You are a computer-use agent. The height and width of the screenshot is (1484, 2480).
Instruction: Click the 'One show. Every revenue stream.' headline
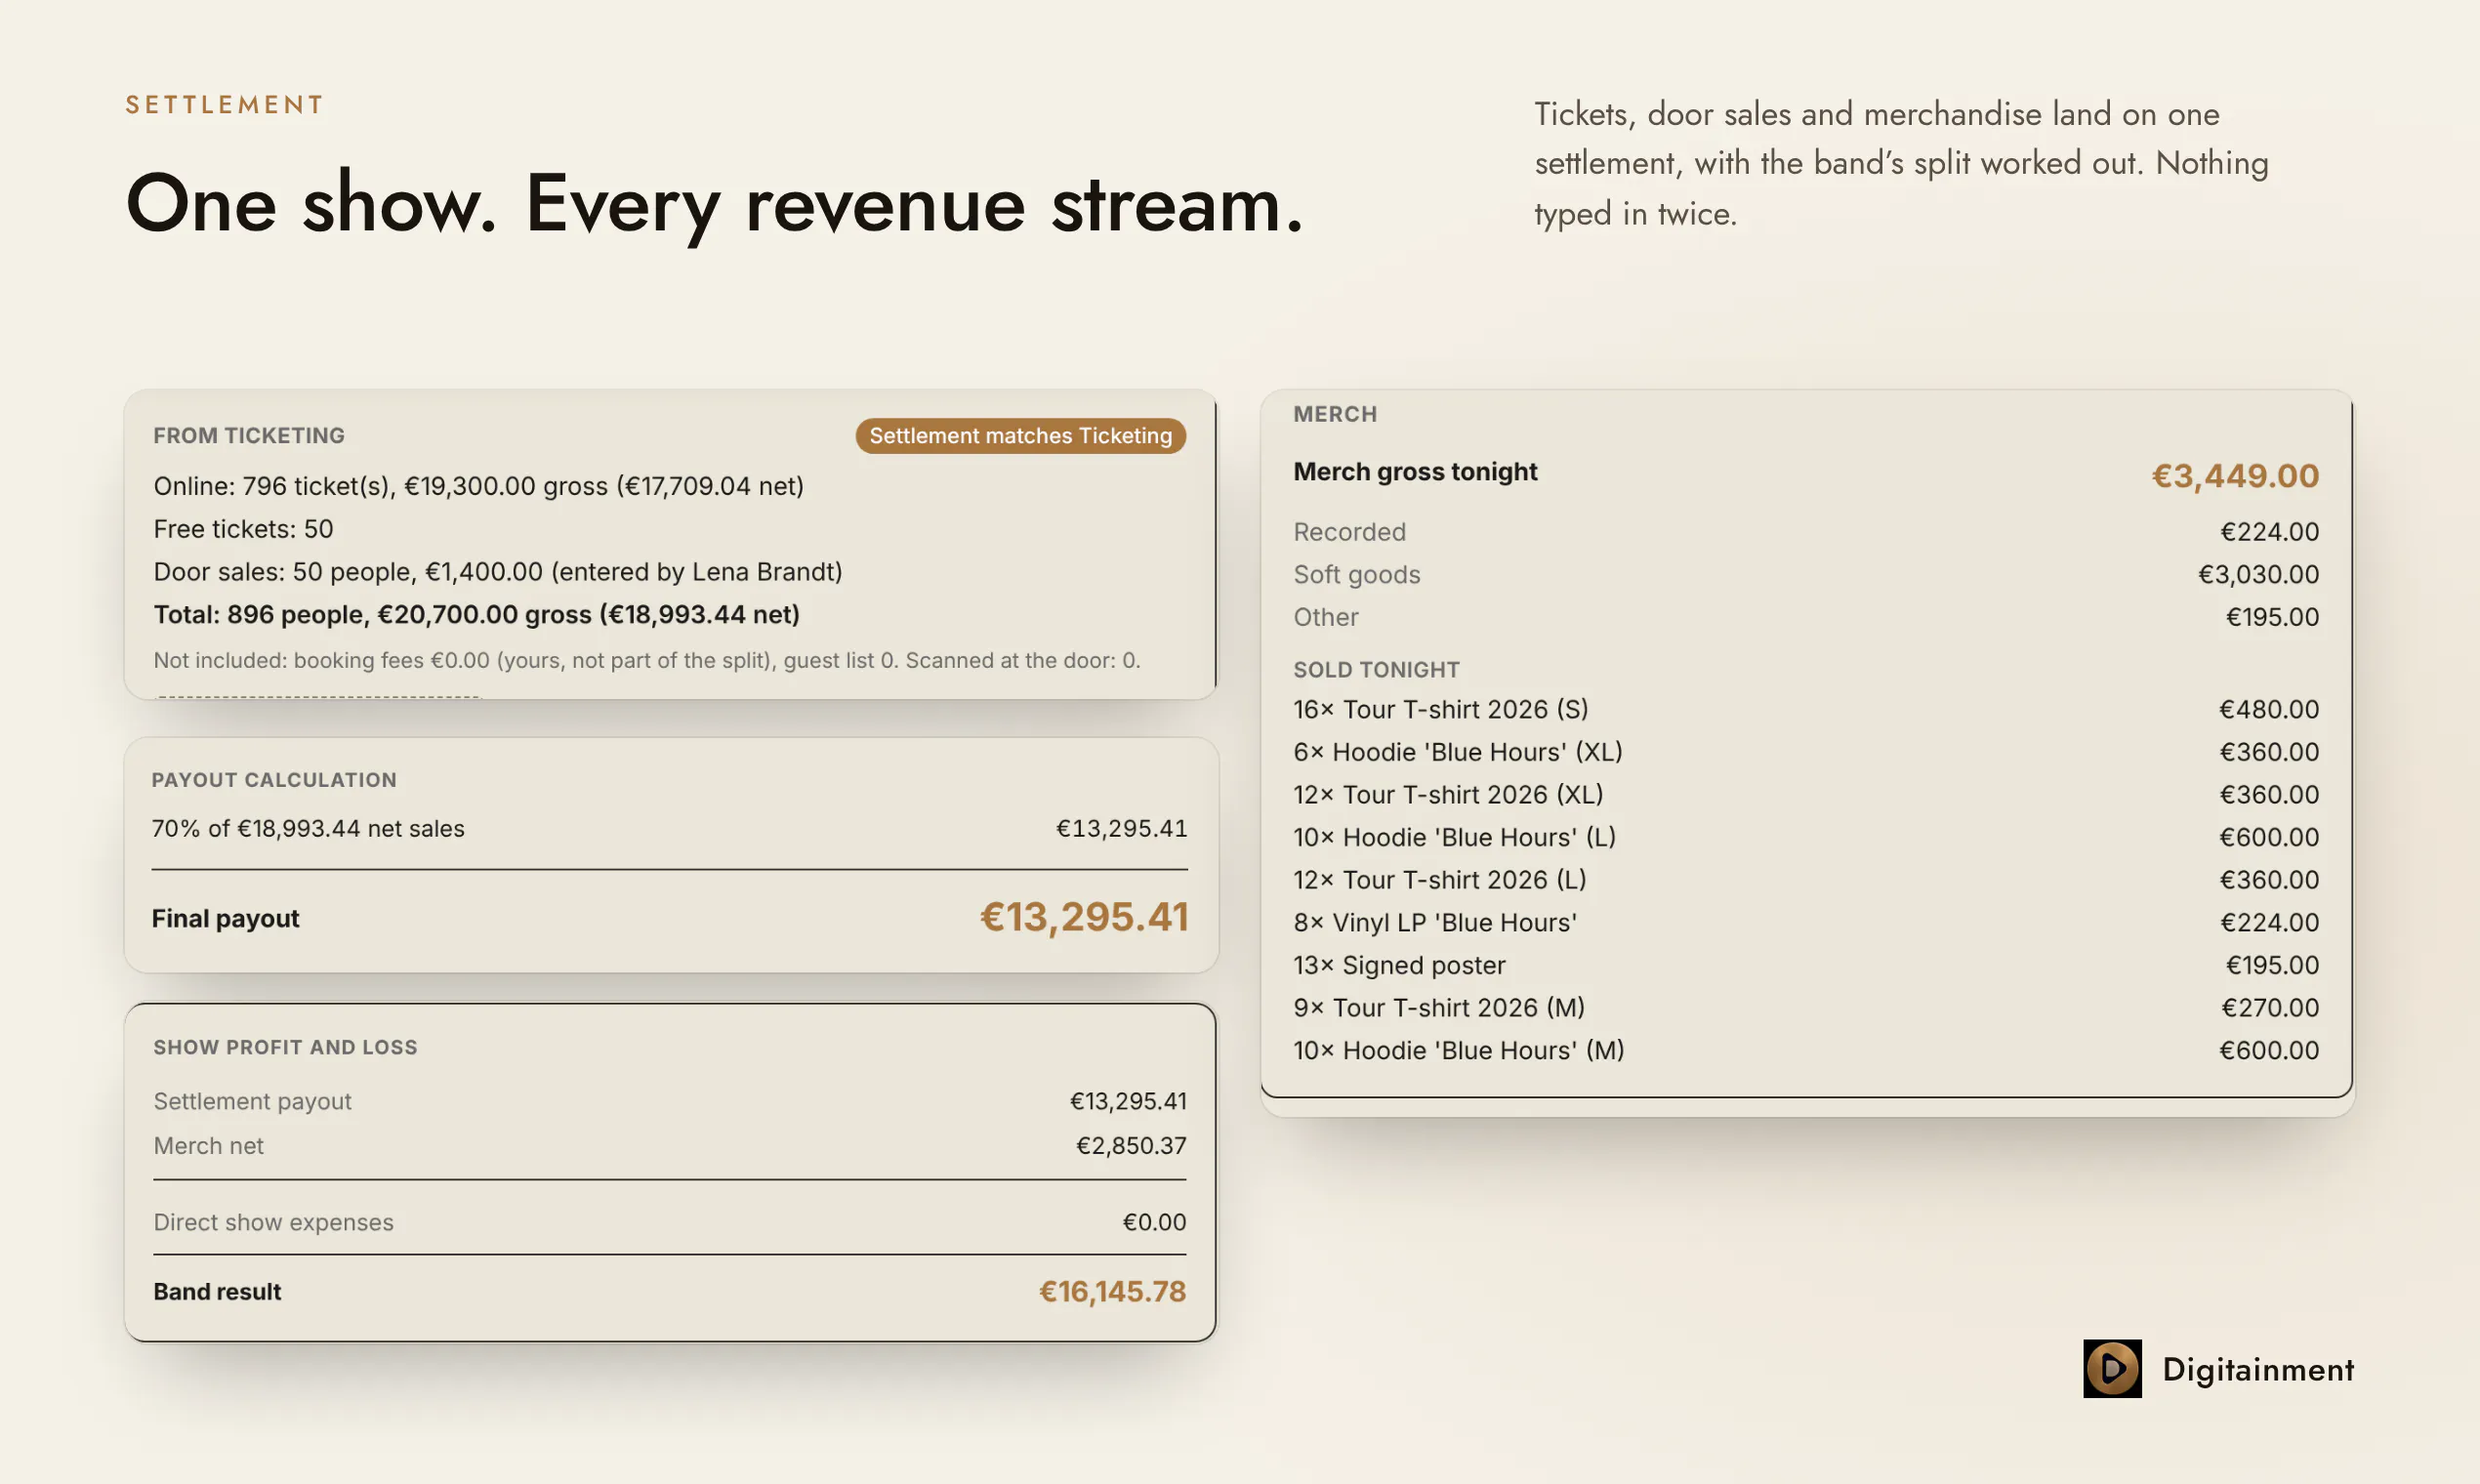(715, 204)
